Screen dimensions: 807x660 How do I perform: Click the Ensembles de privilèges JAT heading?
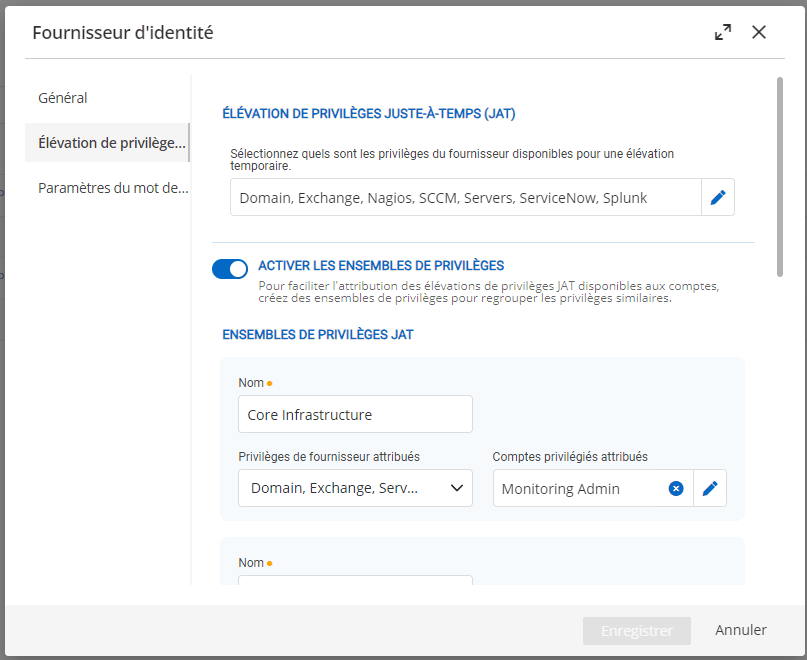click(x=318, y=334)
